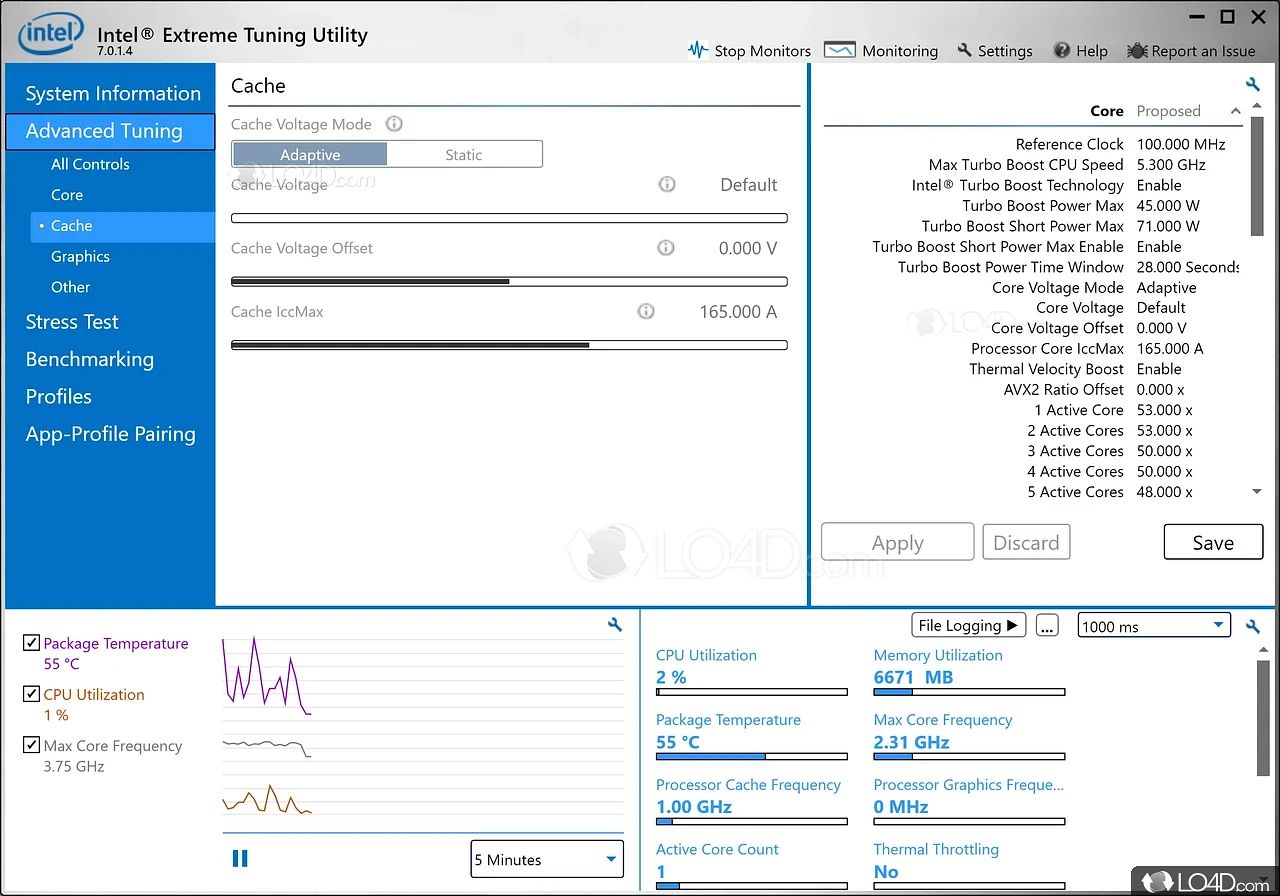This screenshot has height=896, width=1280.
Task: Select Core tuning sub-item
Action: (67, 195)
